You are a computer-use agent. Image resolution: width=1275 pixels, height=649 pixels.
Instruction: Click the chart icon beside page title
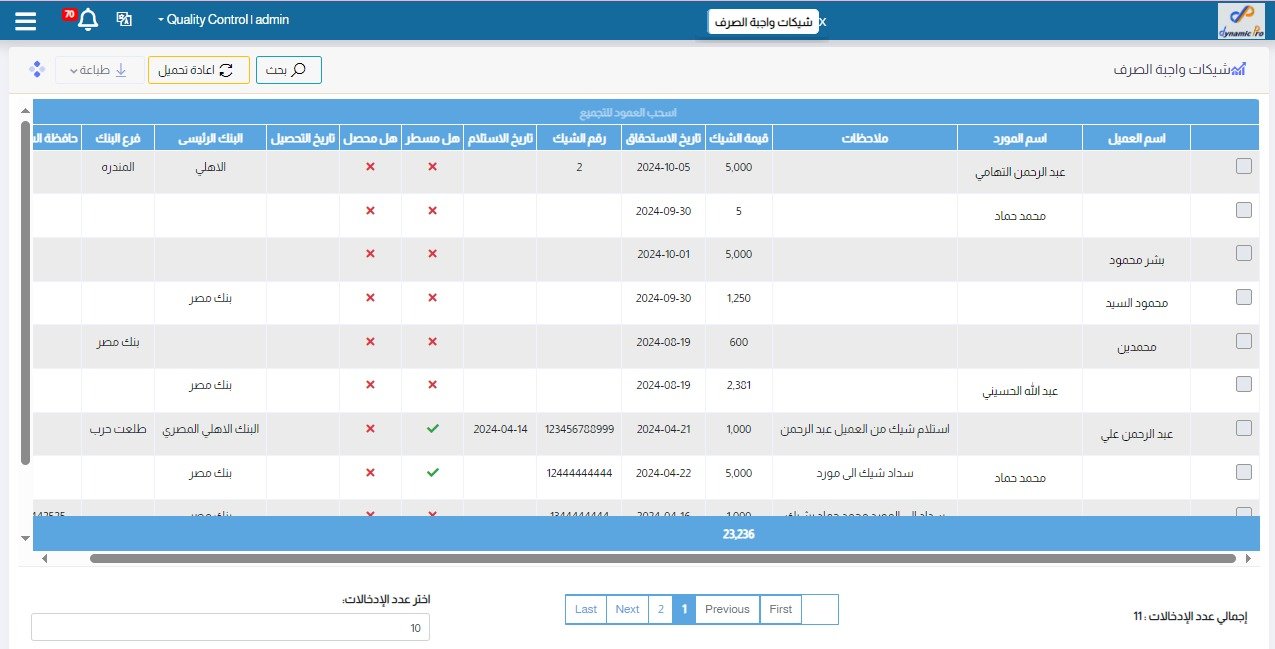point(1238,70)
